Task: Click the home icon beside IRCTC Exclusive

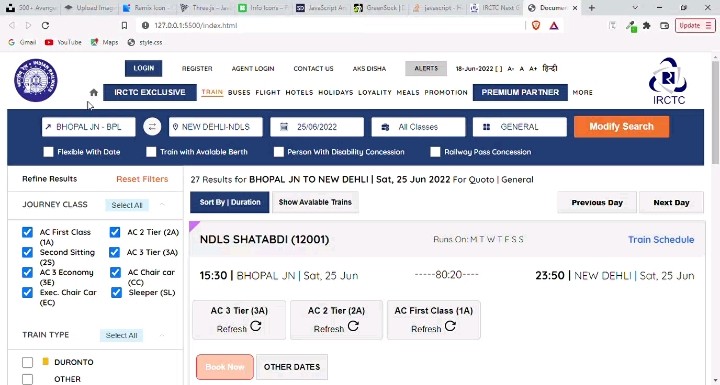Action: (x=94, y=92)
